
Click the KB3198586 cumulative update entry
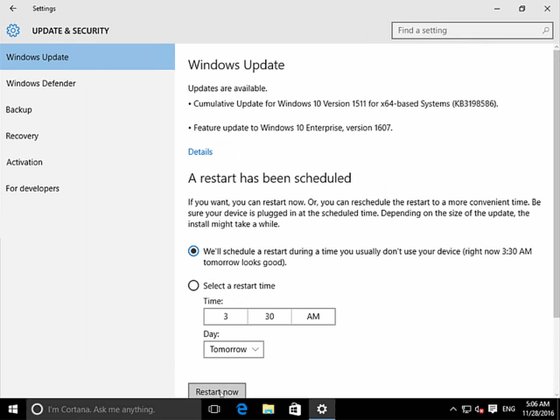click(343, 104)
